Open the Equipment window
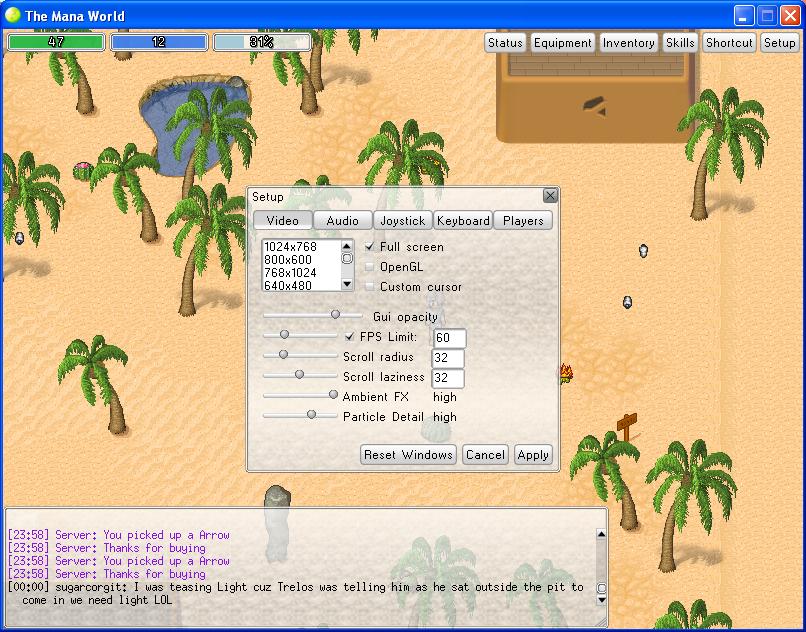Screen dimensions: 806x632 click(x=562, y=43)
